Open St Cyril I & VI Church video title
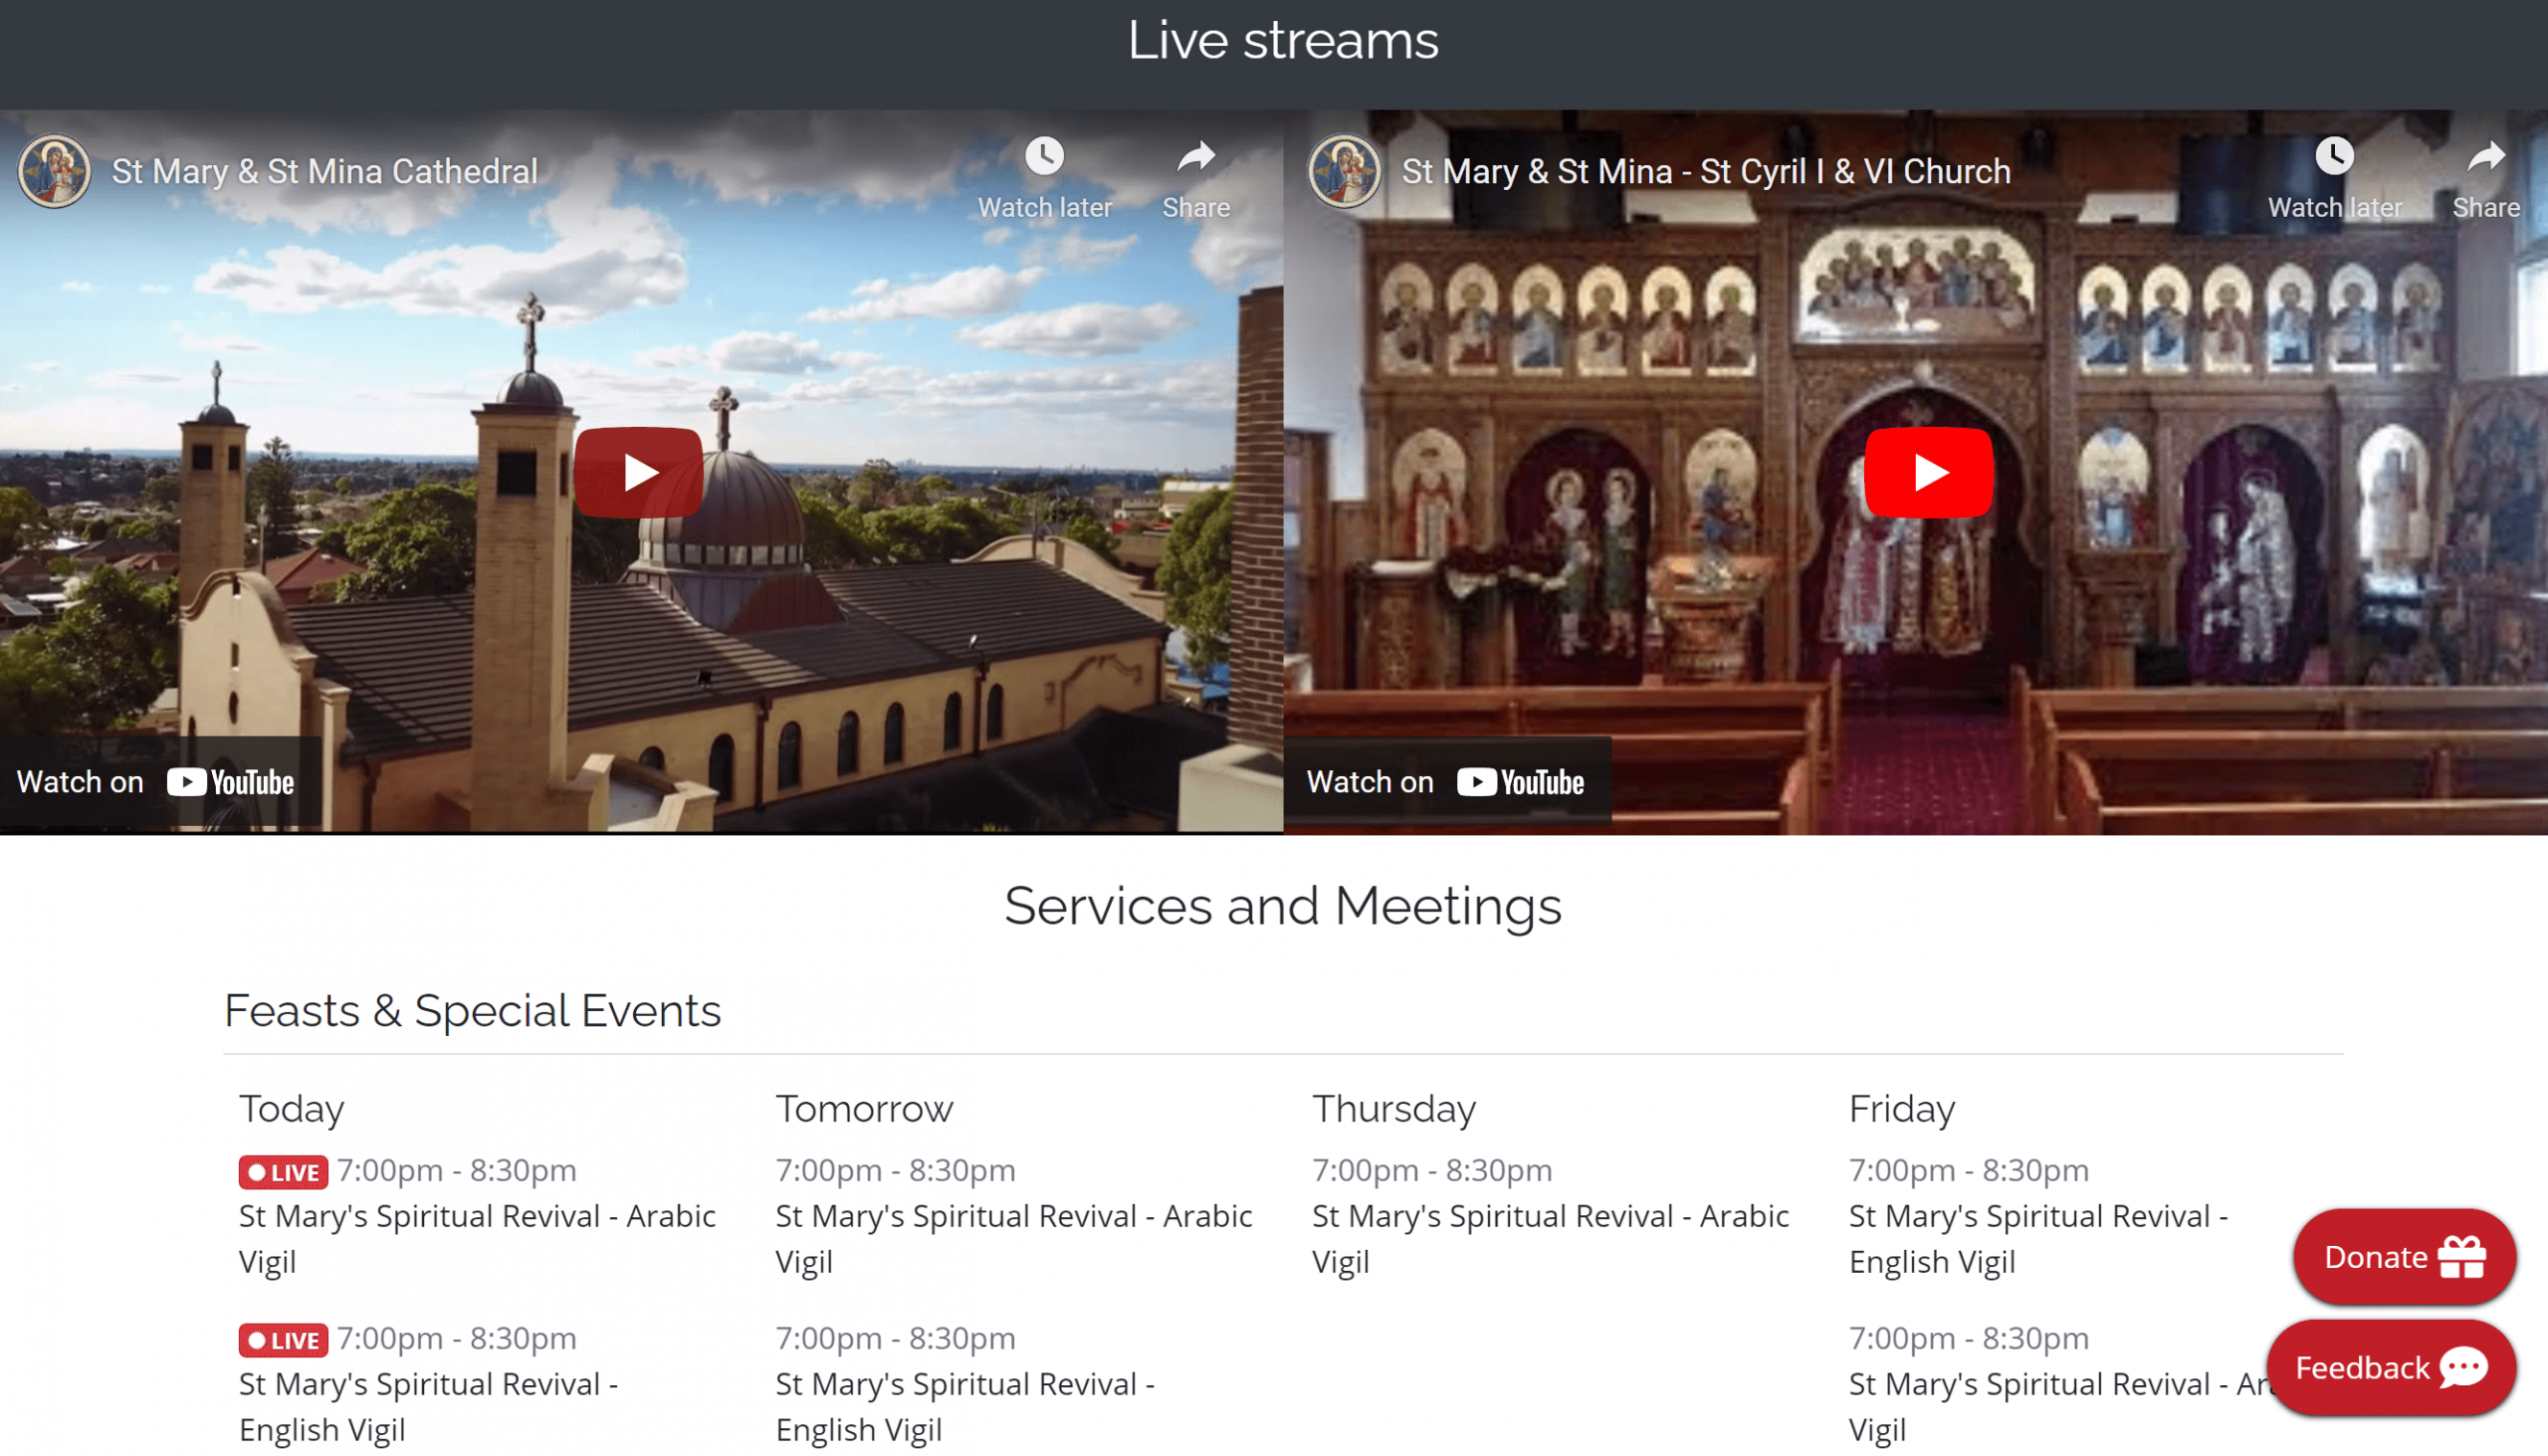Screen dimensions: 2548x1456 pos(1705,172)
